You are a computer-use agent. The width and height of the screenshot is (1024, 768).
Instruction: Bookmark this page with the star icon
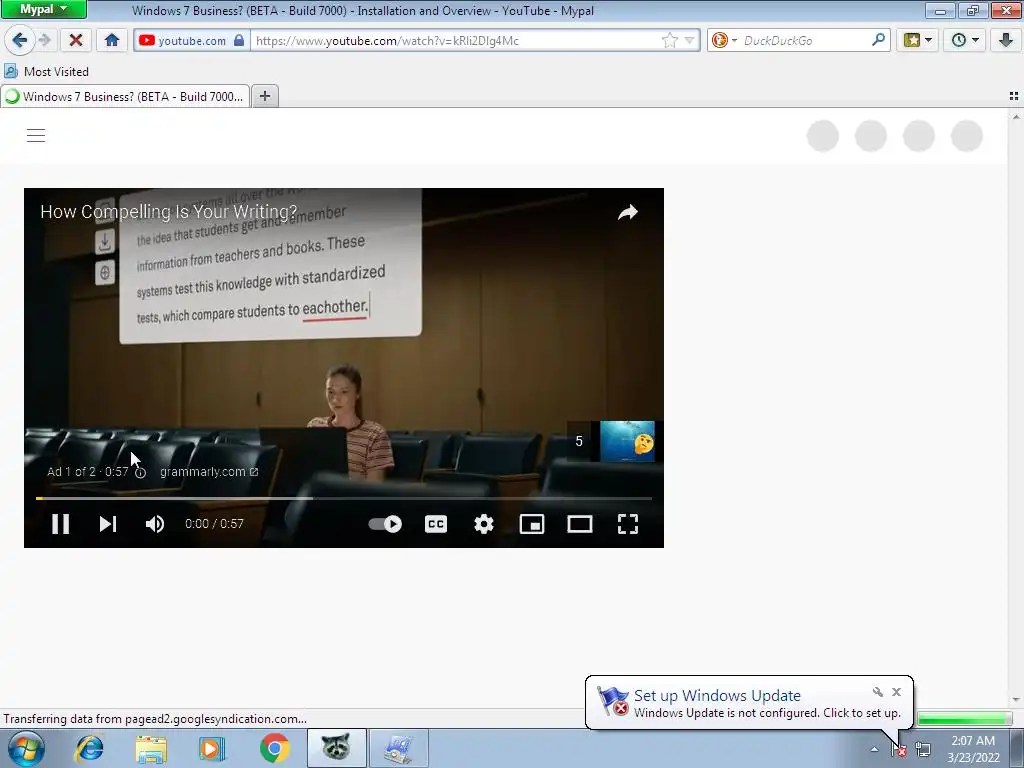click(669, 40)
